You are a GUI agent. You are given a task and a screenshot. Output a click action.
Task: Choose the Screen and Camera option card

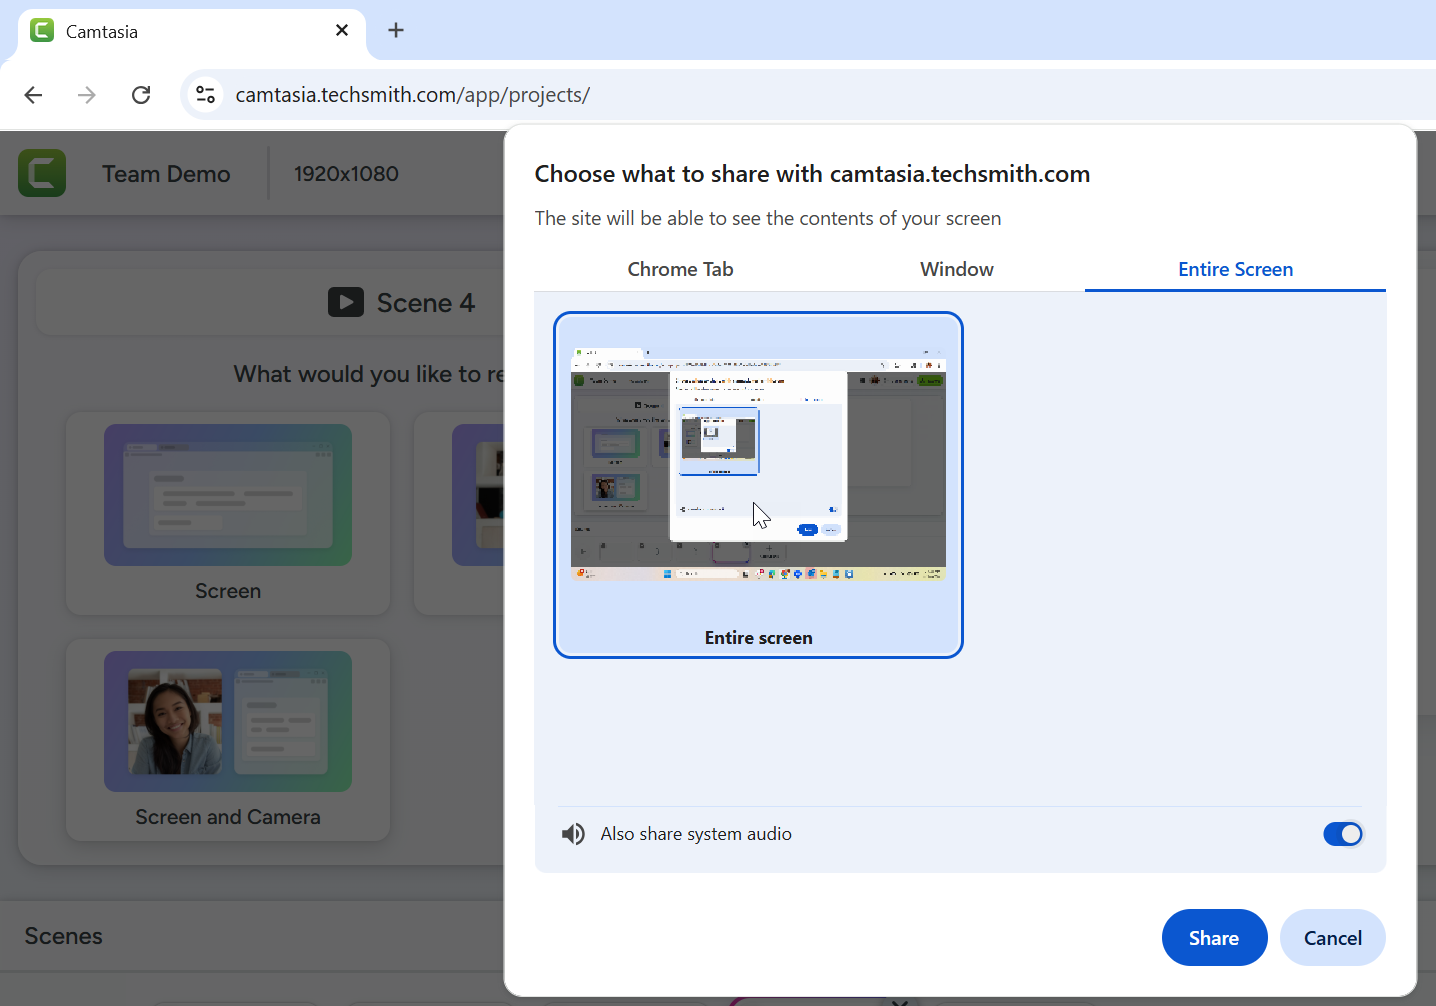(228, 740)
